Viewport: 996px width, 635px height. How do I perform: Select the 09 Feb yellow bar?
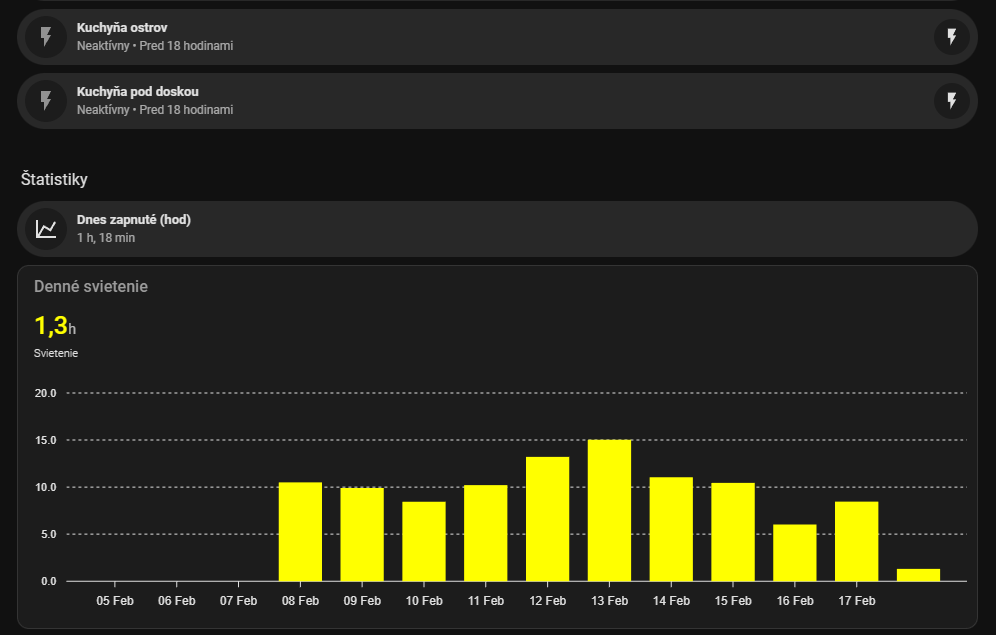362,534
